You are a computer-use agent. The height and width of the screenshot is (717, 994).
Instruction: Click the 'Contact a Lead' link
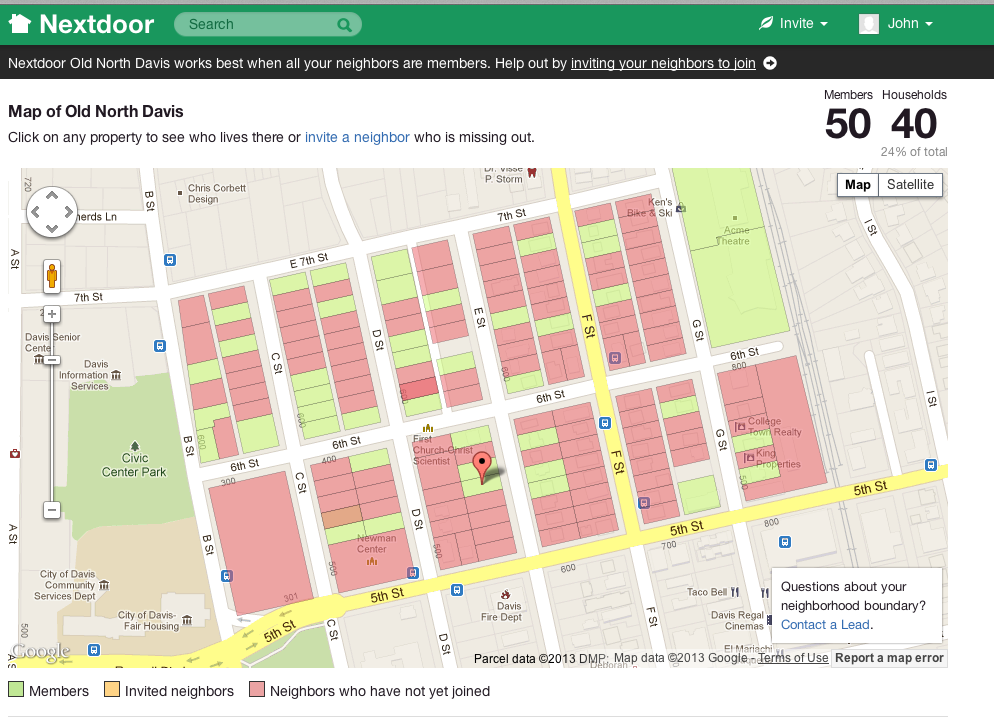point(825,624)
